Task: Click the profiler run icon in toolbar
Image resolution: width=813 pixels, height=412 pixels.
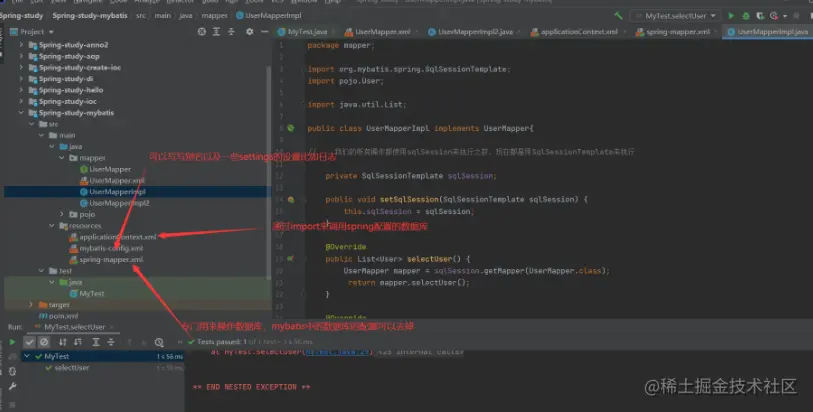Action: (774, 16)
